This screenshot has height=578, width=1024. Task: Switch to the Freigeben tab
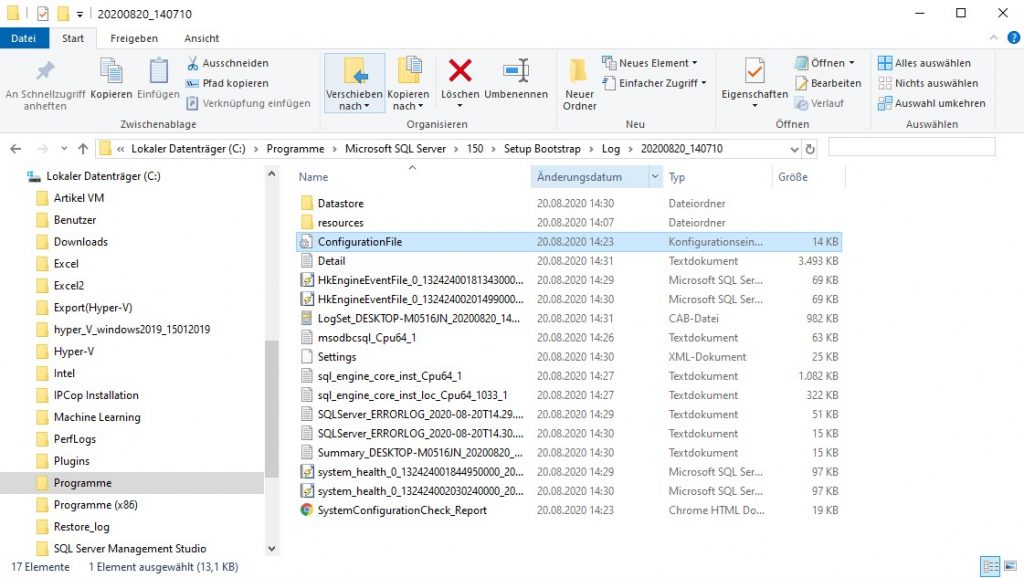pos(134,39)
